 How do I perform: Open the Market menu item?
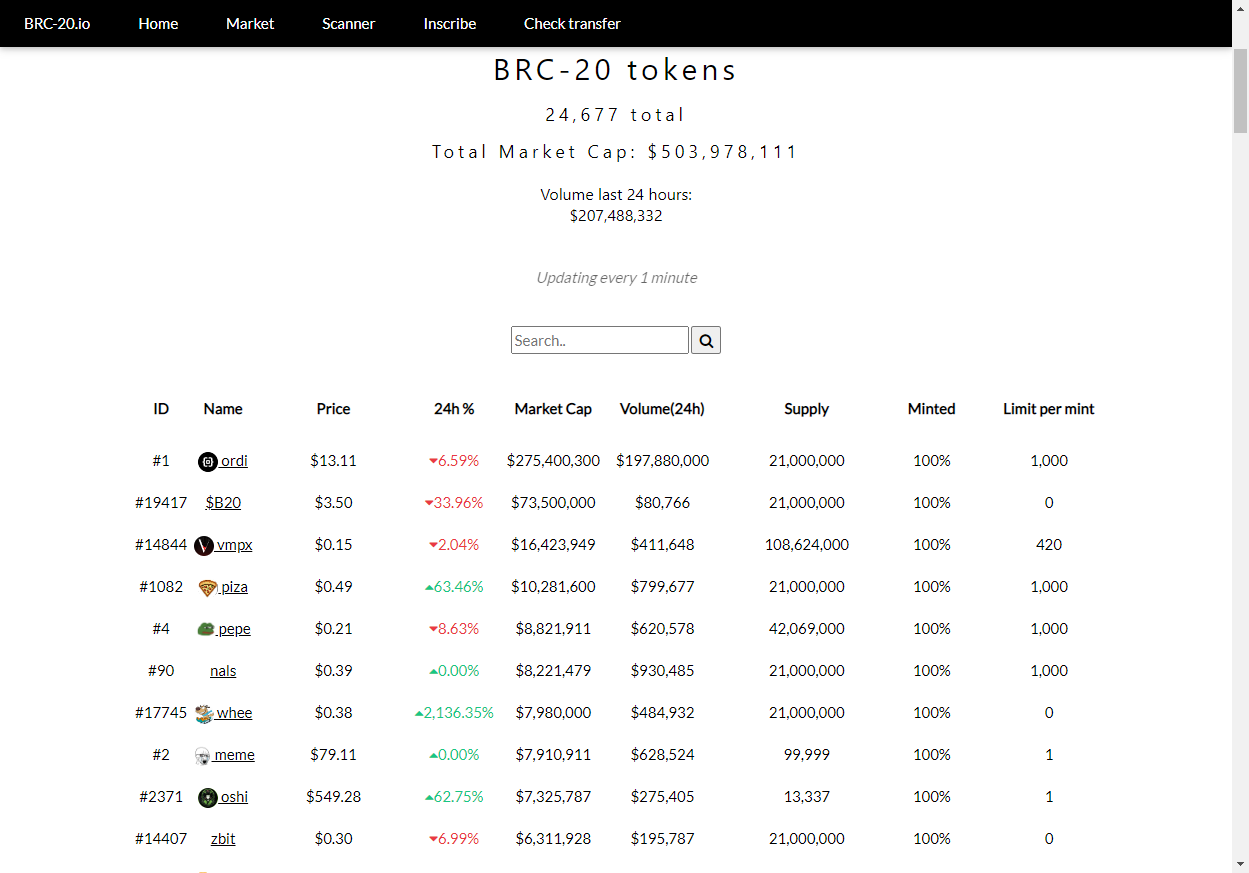(x=250, y=23)
